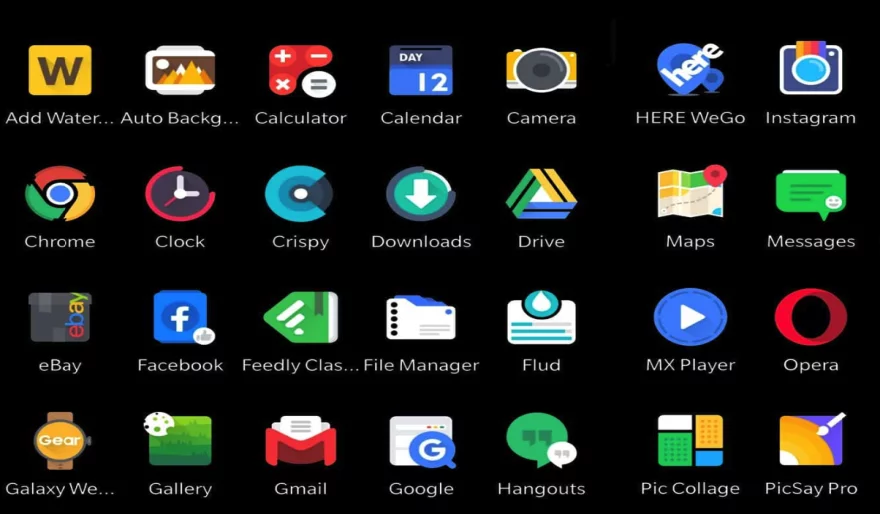880x514 pixels.
Task: Launch the Auto Background app icon
Action: (180, 70)
